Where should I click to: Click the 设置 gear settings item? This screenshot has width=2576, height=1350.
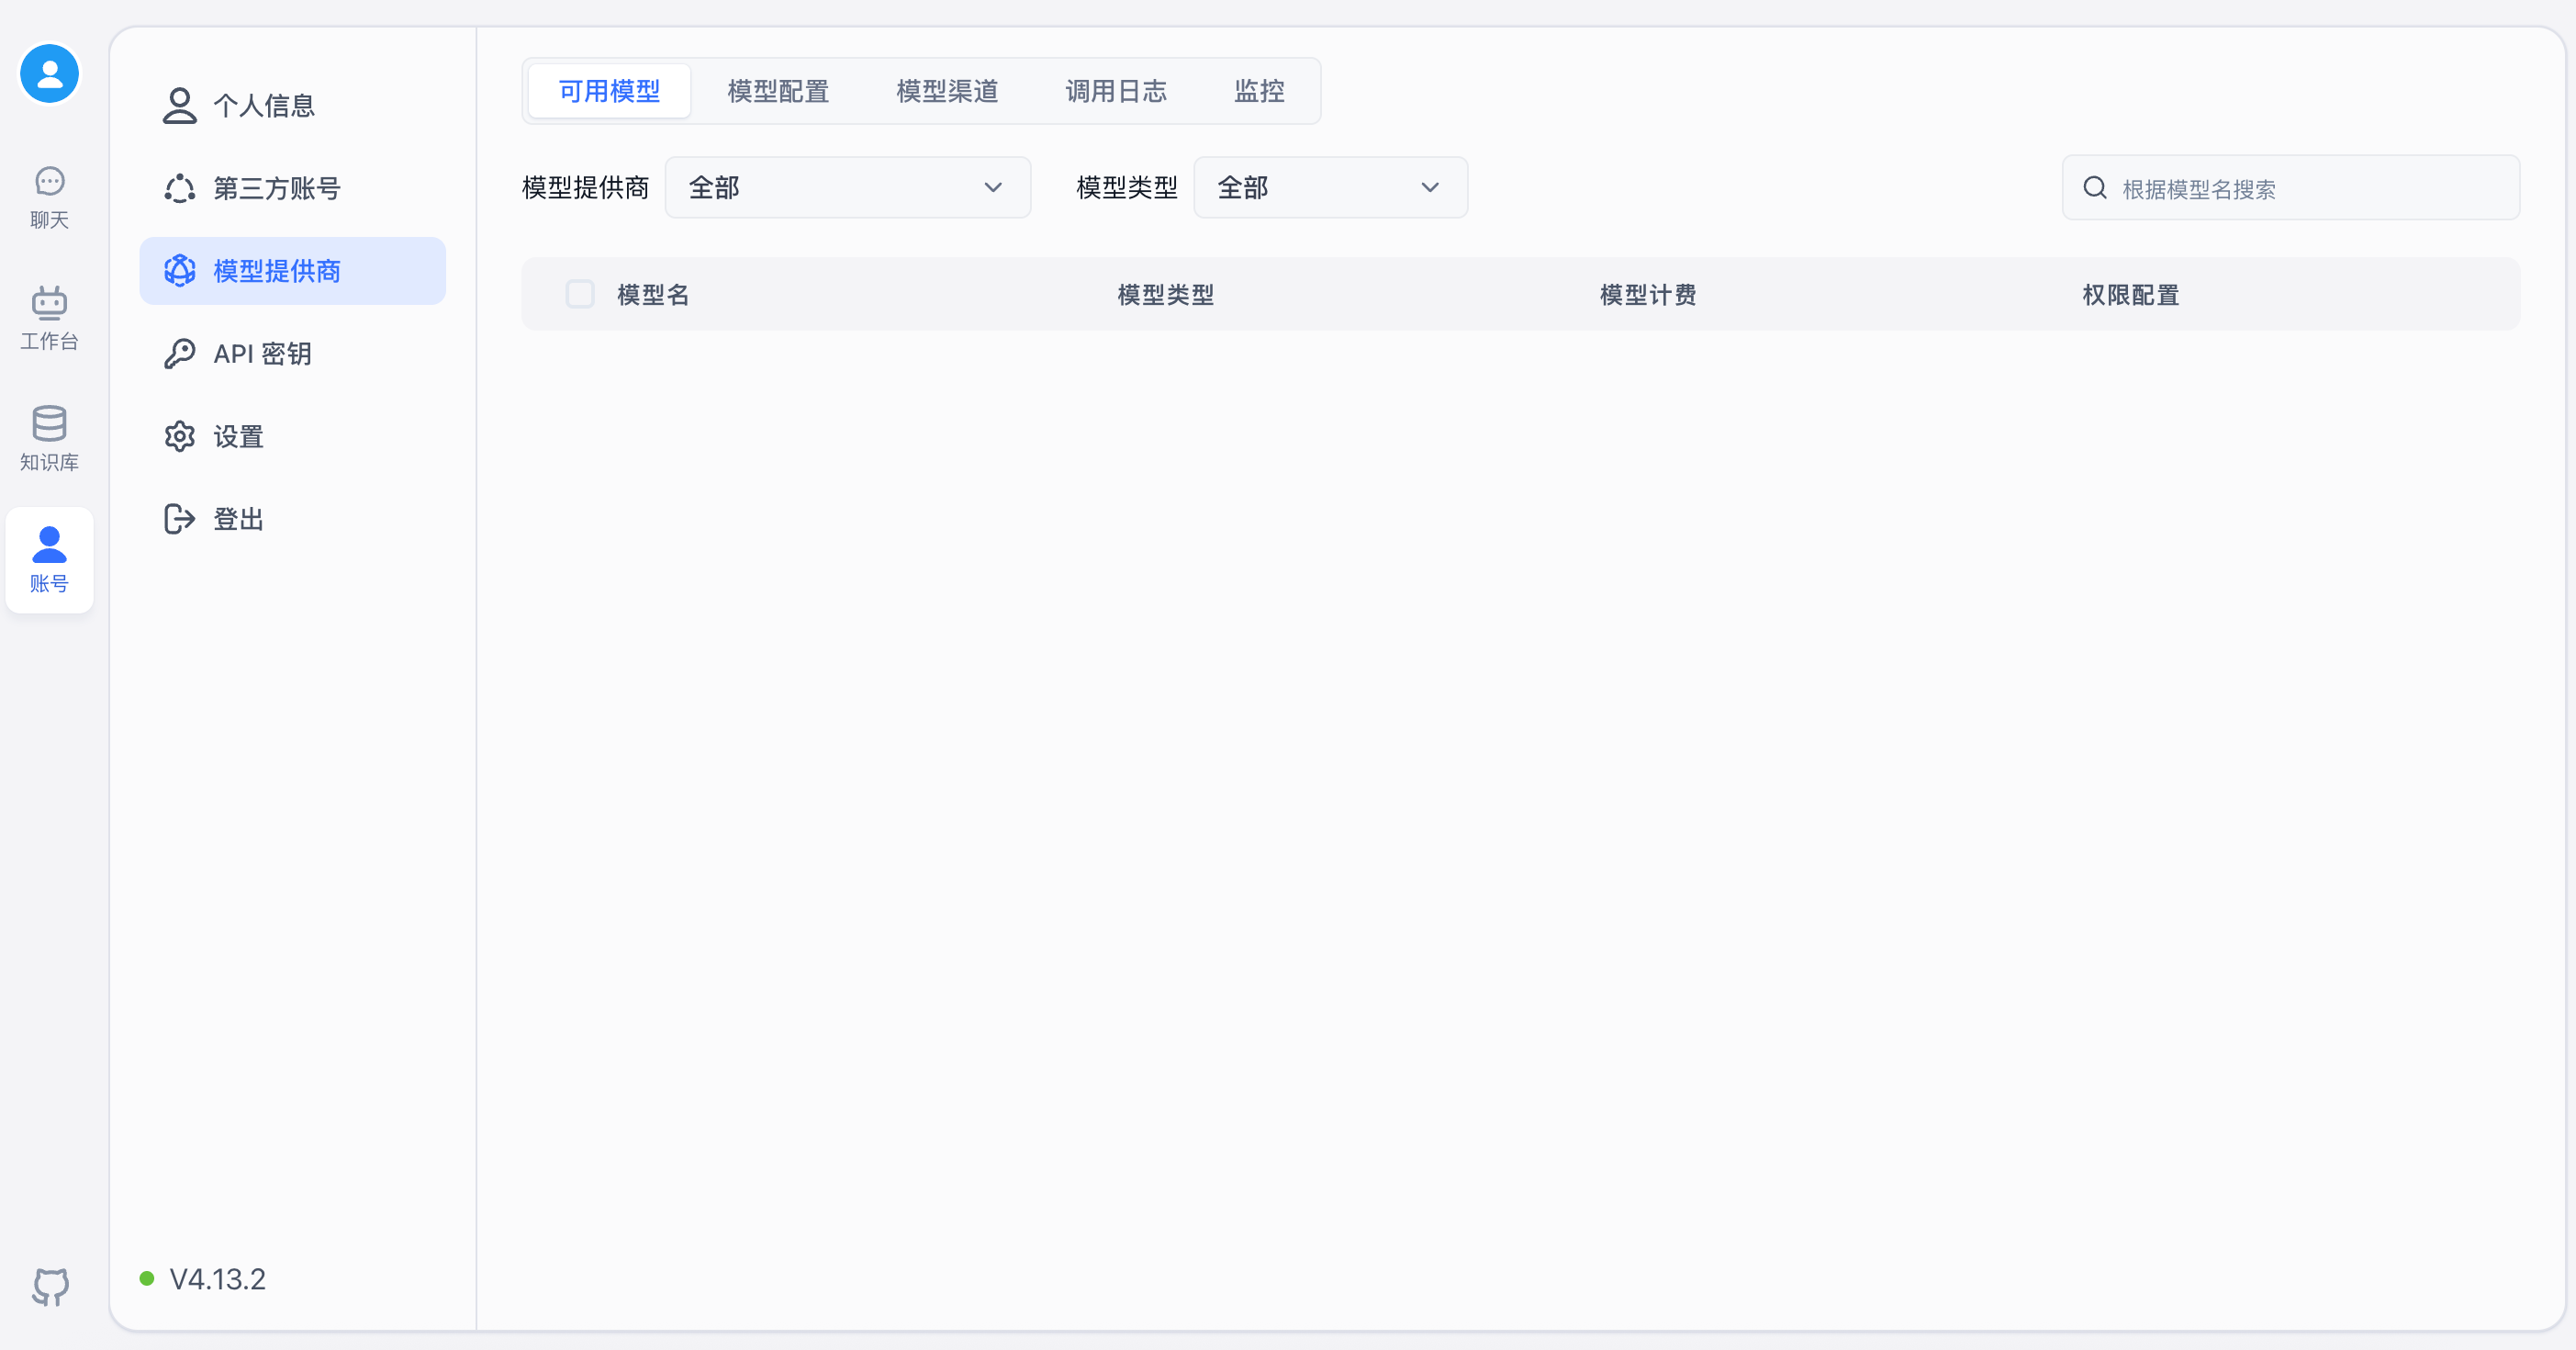[238, 436]
